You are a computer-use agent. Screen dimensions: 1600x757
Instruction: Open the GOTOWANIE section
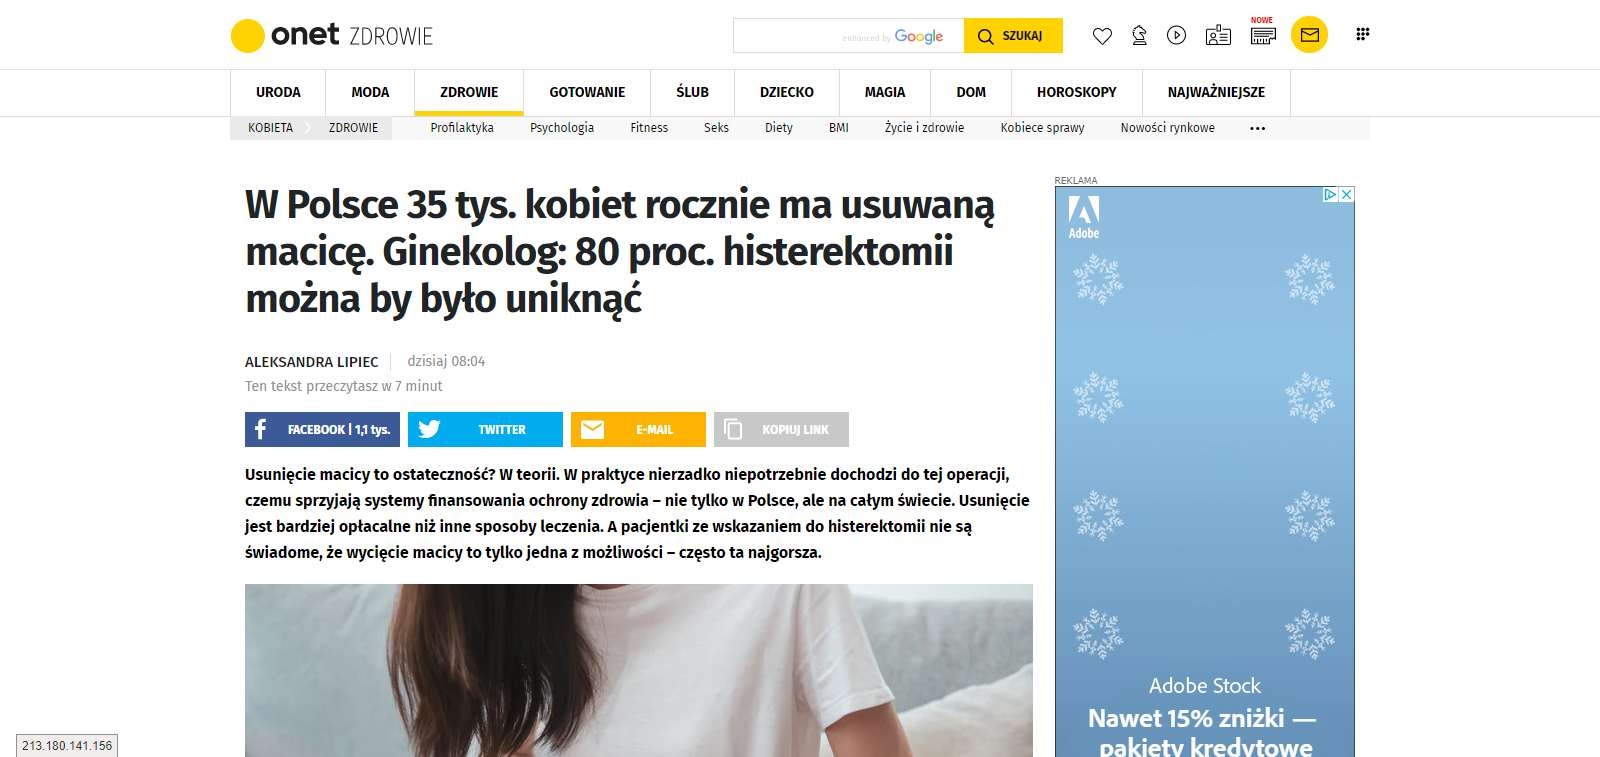587,92
